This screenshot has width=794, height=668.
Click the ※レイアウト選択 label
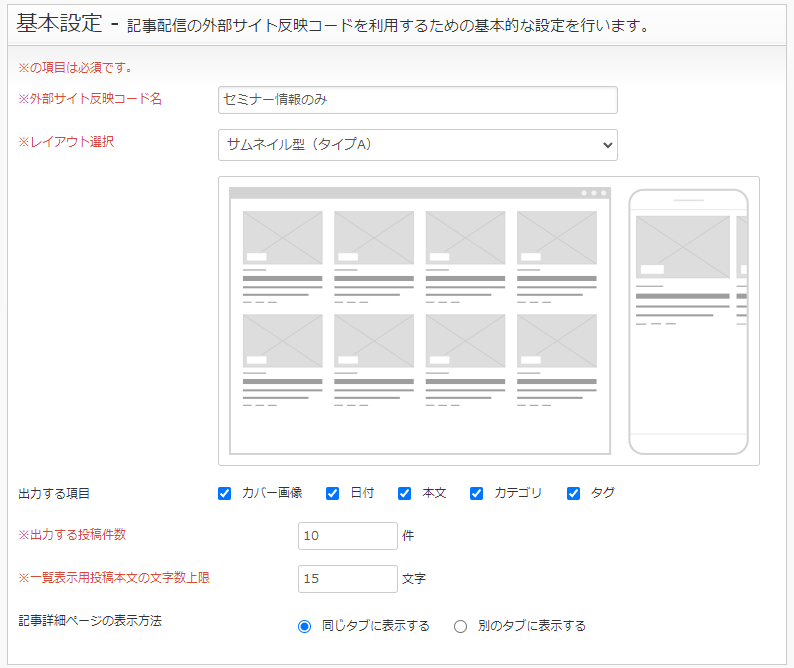pos(66,142)
